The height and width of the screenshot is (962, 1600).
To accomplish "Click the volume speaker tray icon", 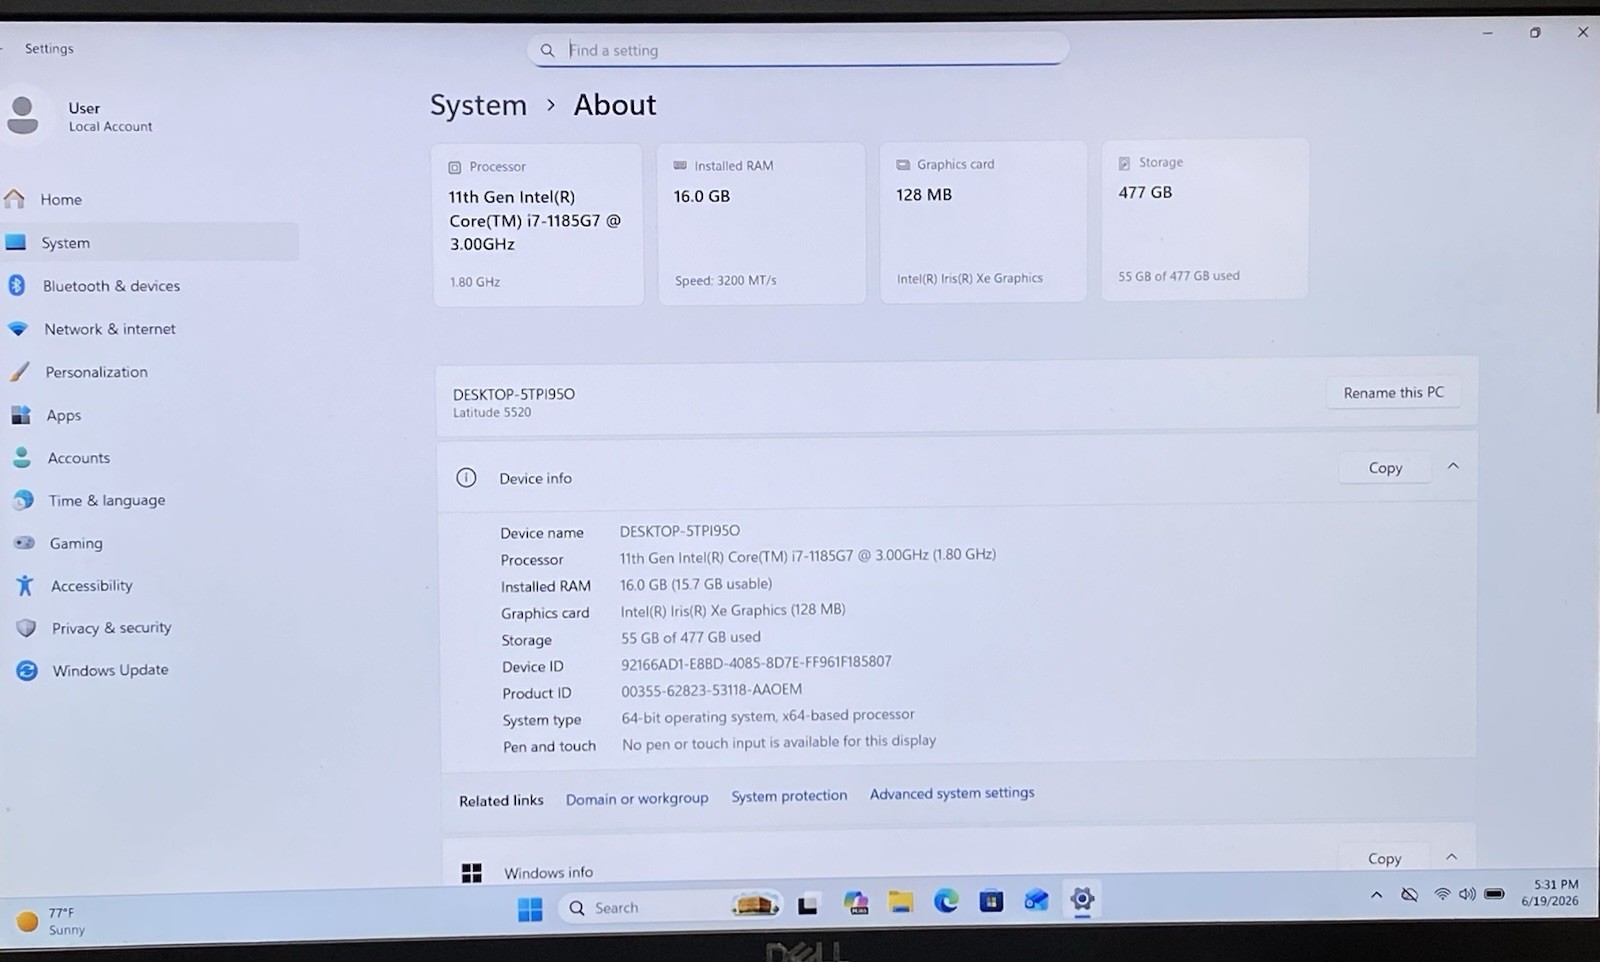I will pyautogui.click(x=1467, y=894).
